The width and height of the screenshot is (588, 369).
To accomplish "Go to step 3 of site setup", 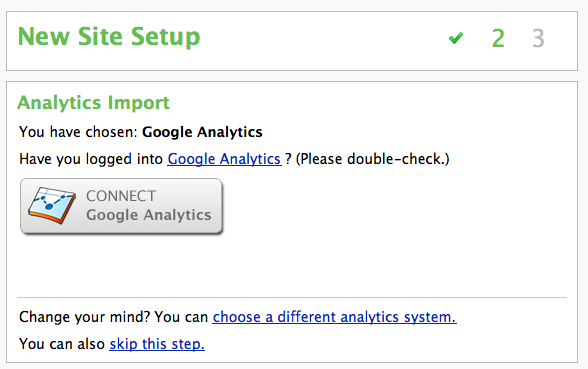I will tap(538, 38).
